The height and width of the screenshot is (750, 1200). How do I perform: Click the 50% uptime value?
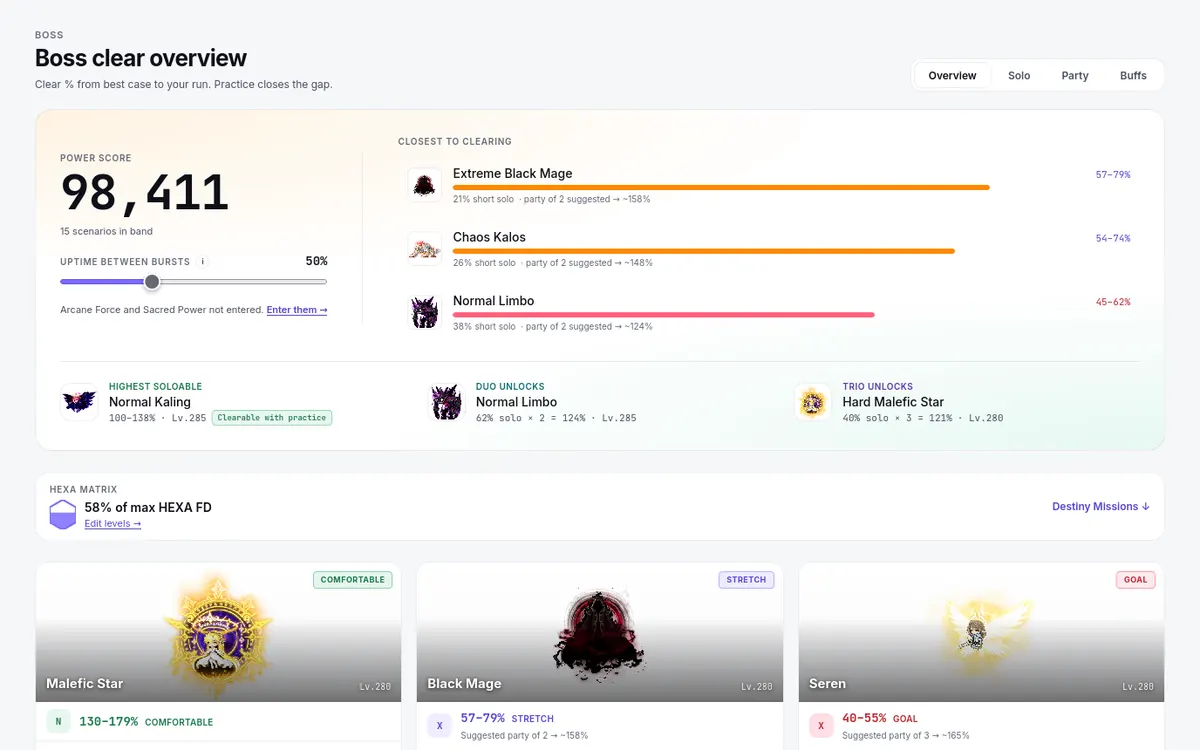(x=316, y=261)
